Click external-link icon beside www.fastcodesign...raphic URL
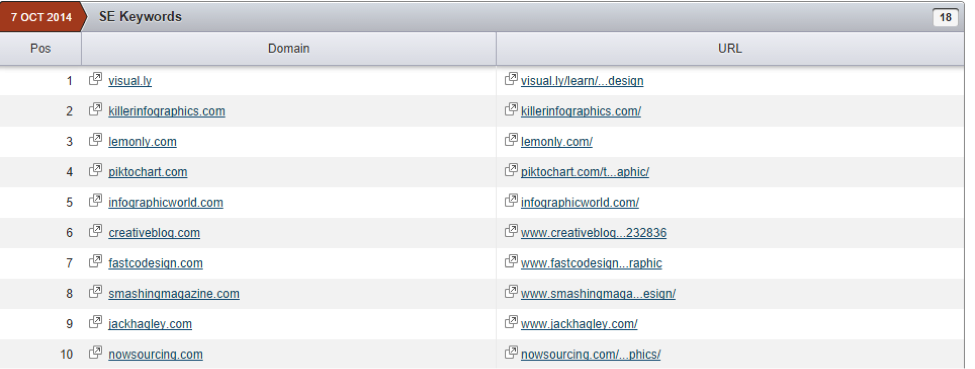 pyautogui.click(x=511, y=261)
